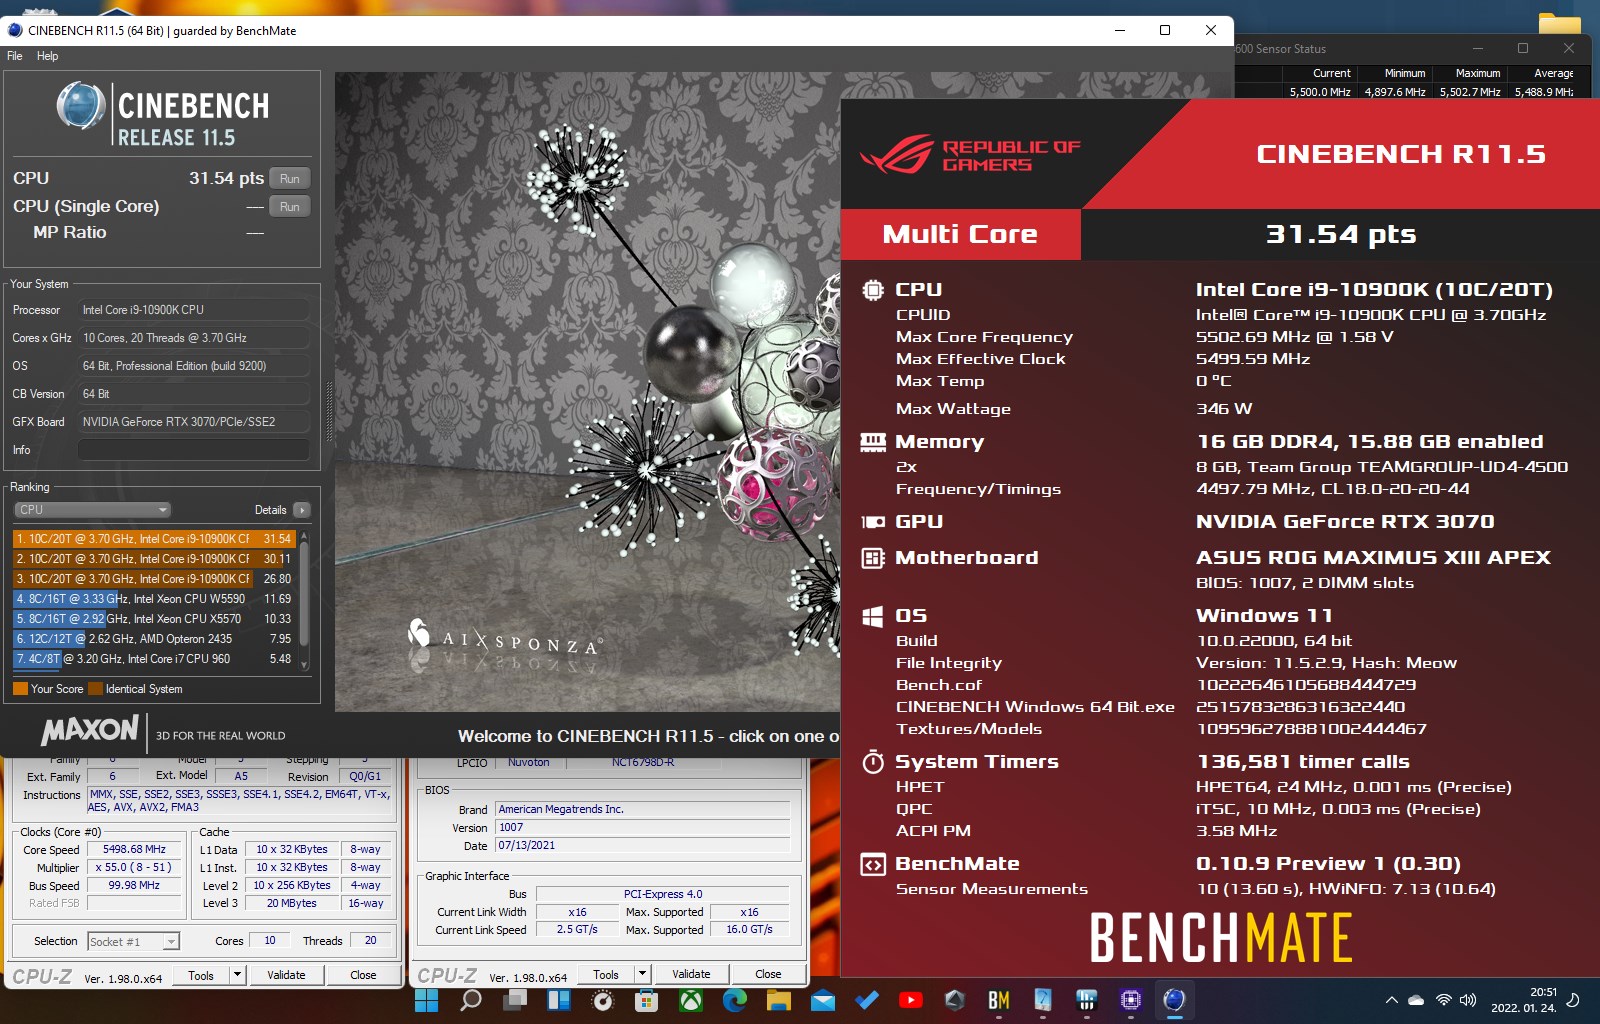Show hidden tray icons chevron
This screenshot has width=1600, height=1024.
click(1391, 1000)
